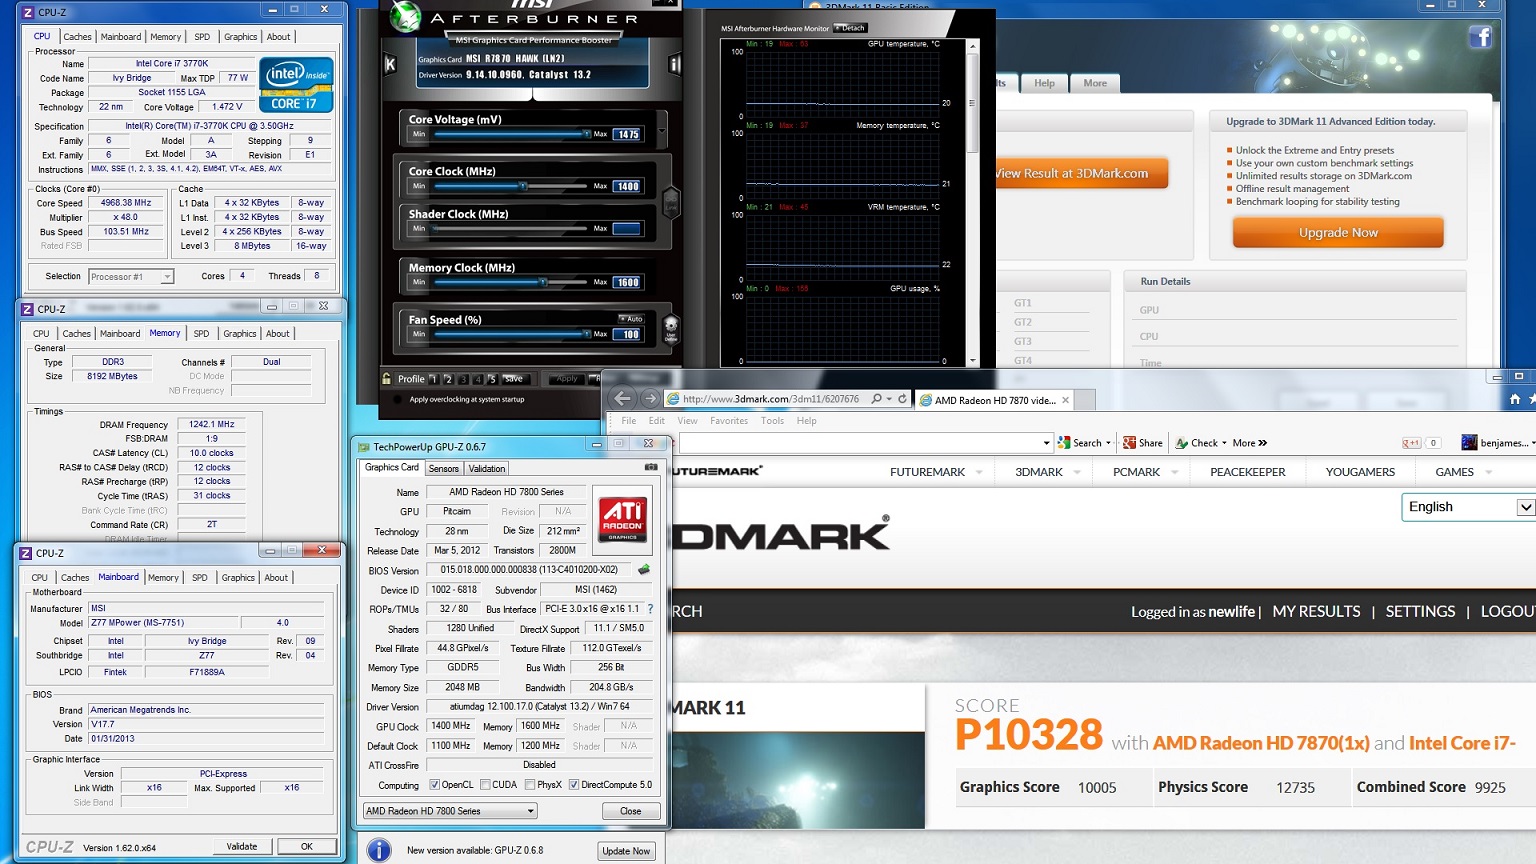Click the Core Voltage slider handle
The image size is (1536, 864).
587,133
